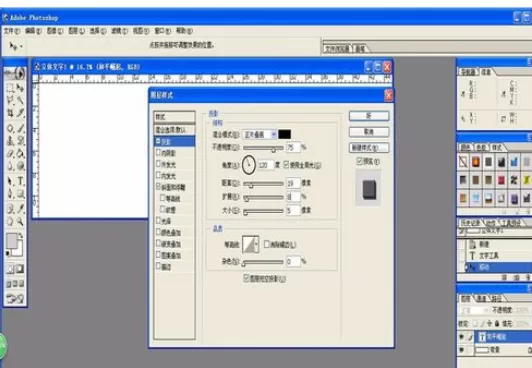Image resolution: width=532 pixels, height=368 pixels.
Task: Hide the 背景 layer via eye icon
Action: (461, 350)
